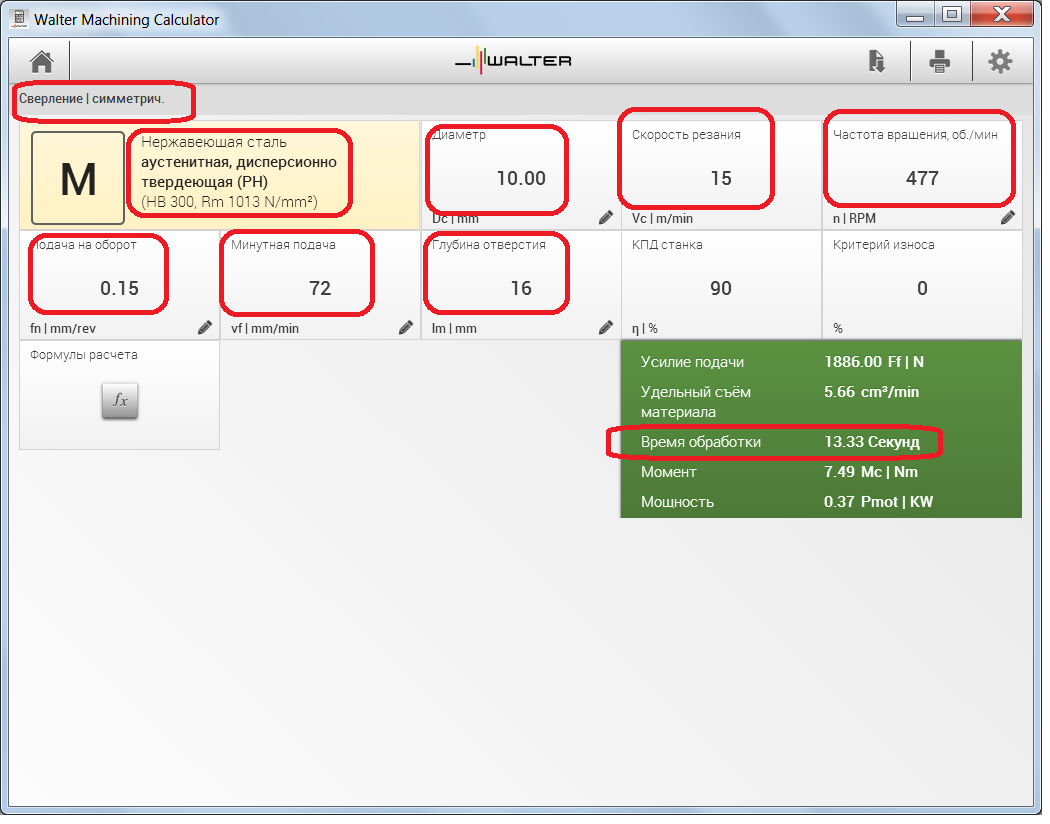The width and height of the screenshot is (1050, 824).
Task: Click the Формулы расчета label
Action: [x=84, y=355]
